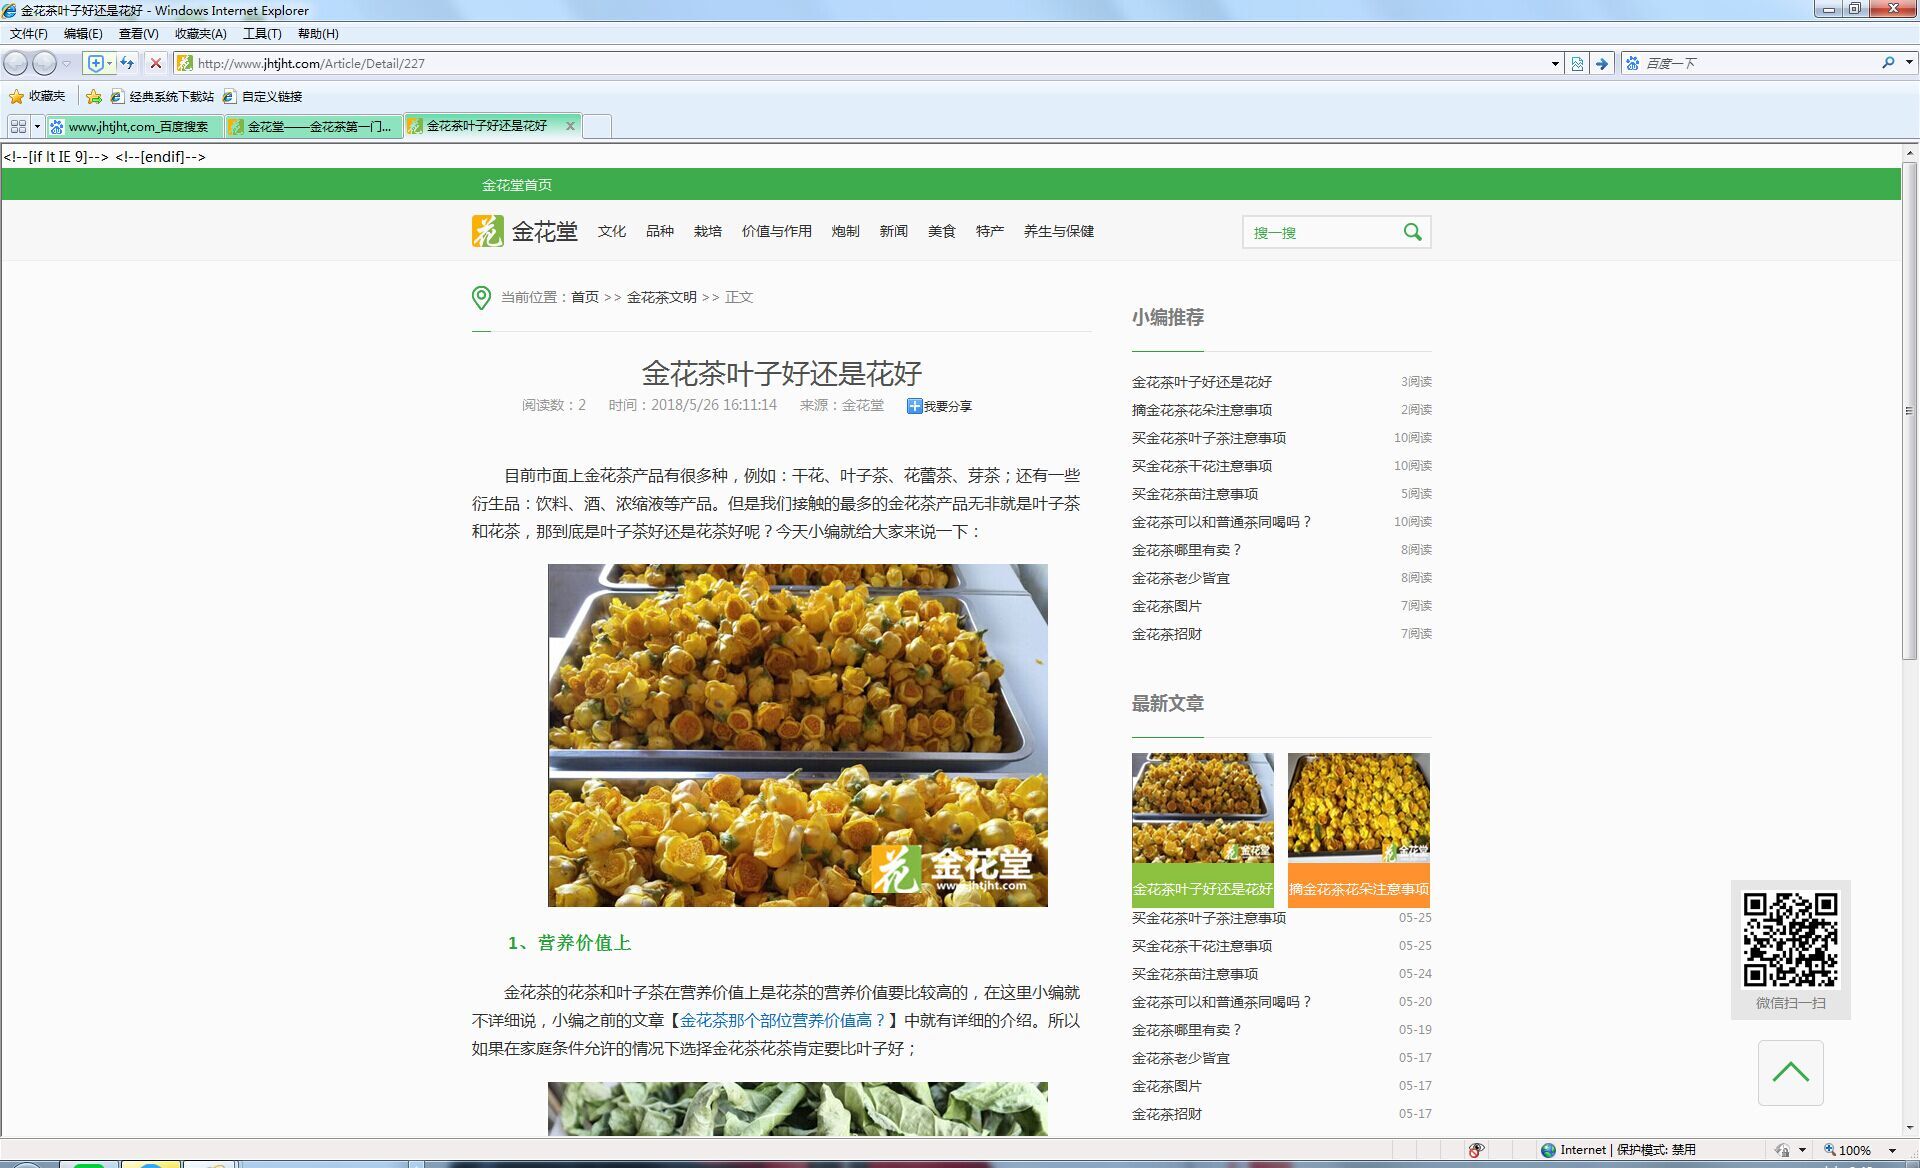Open the 品种 navigation item
The height and width of the screenshot is (1168, 1920).
click(x=660, y=231)
